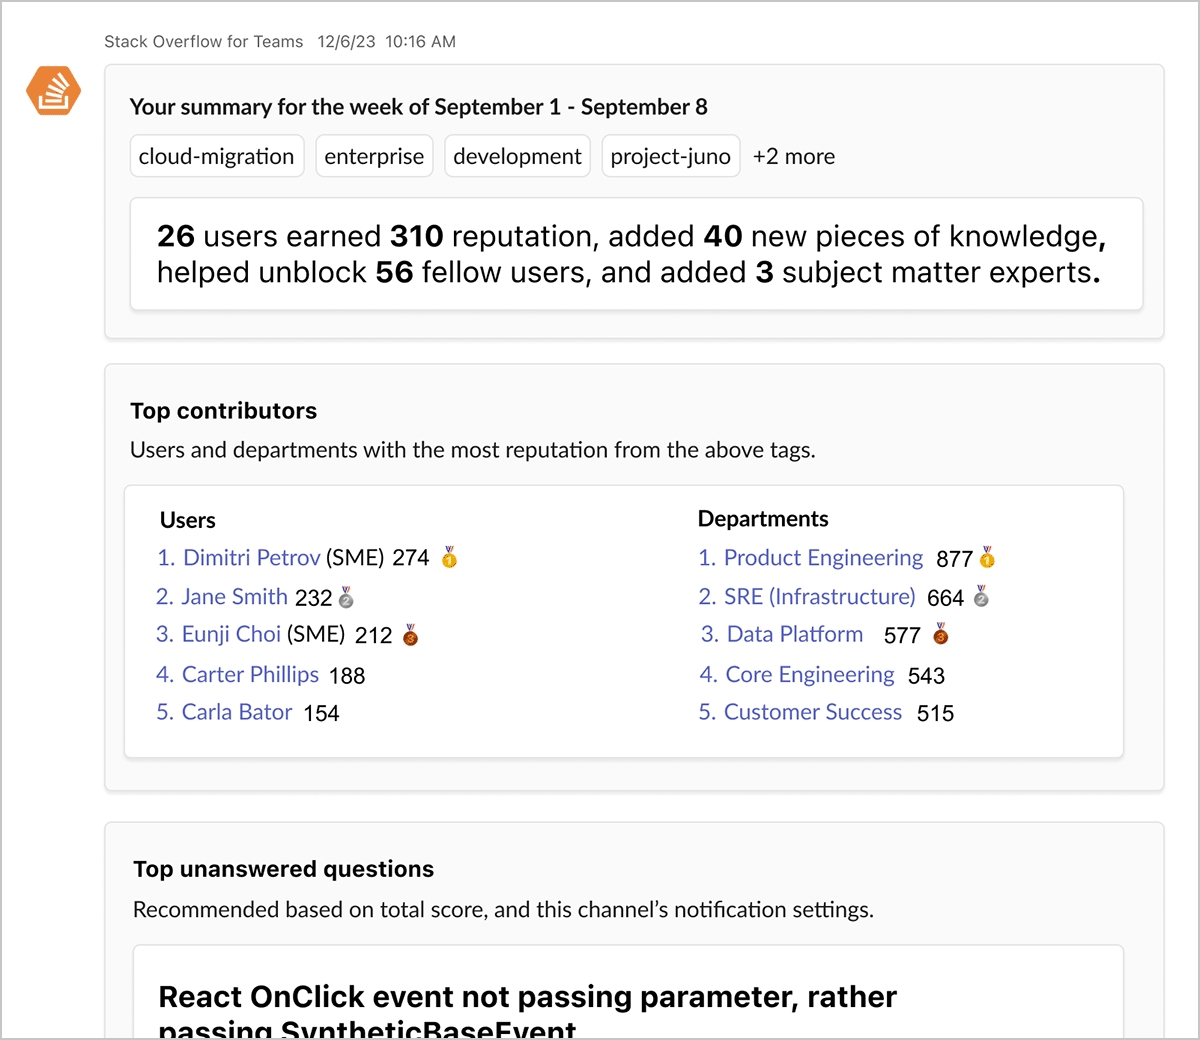Click the bronze medal next to Data Platform
The image size is (1200, 1040).
pyautogui.click(x=940, y=634)
